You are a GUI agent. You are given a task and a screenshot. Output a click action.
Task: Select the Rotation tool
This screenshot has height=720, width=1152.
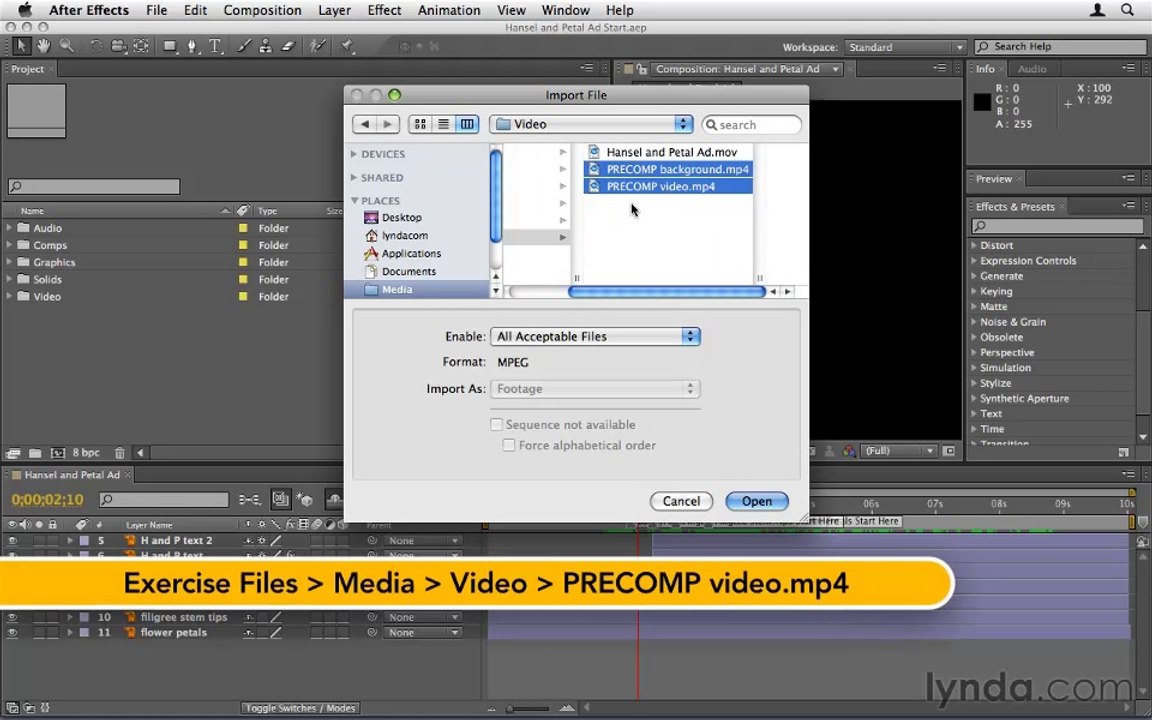click(96, 46)
